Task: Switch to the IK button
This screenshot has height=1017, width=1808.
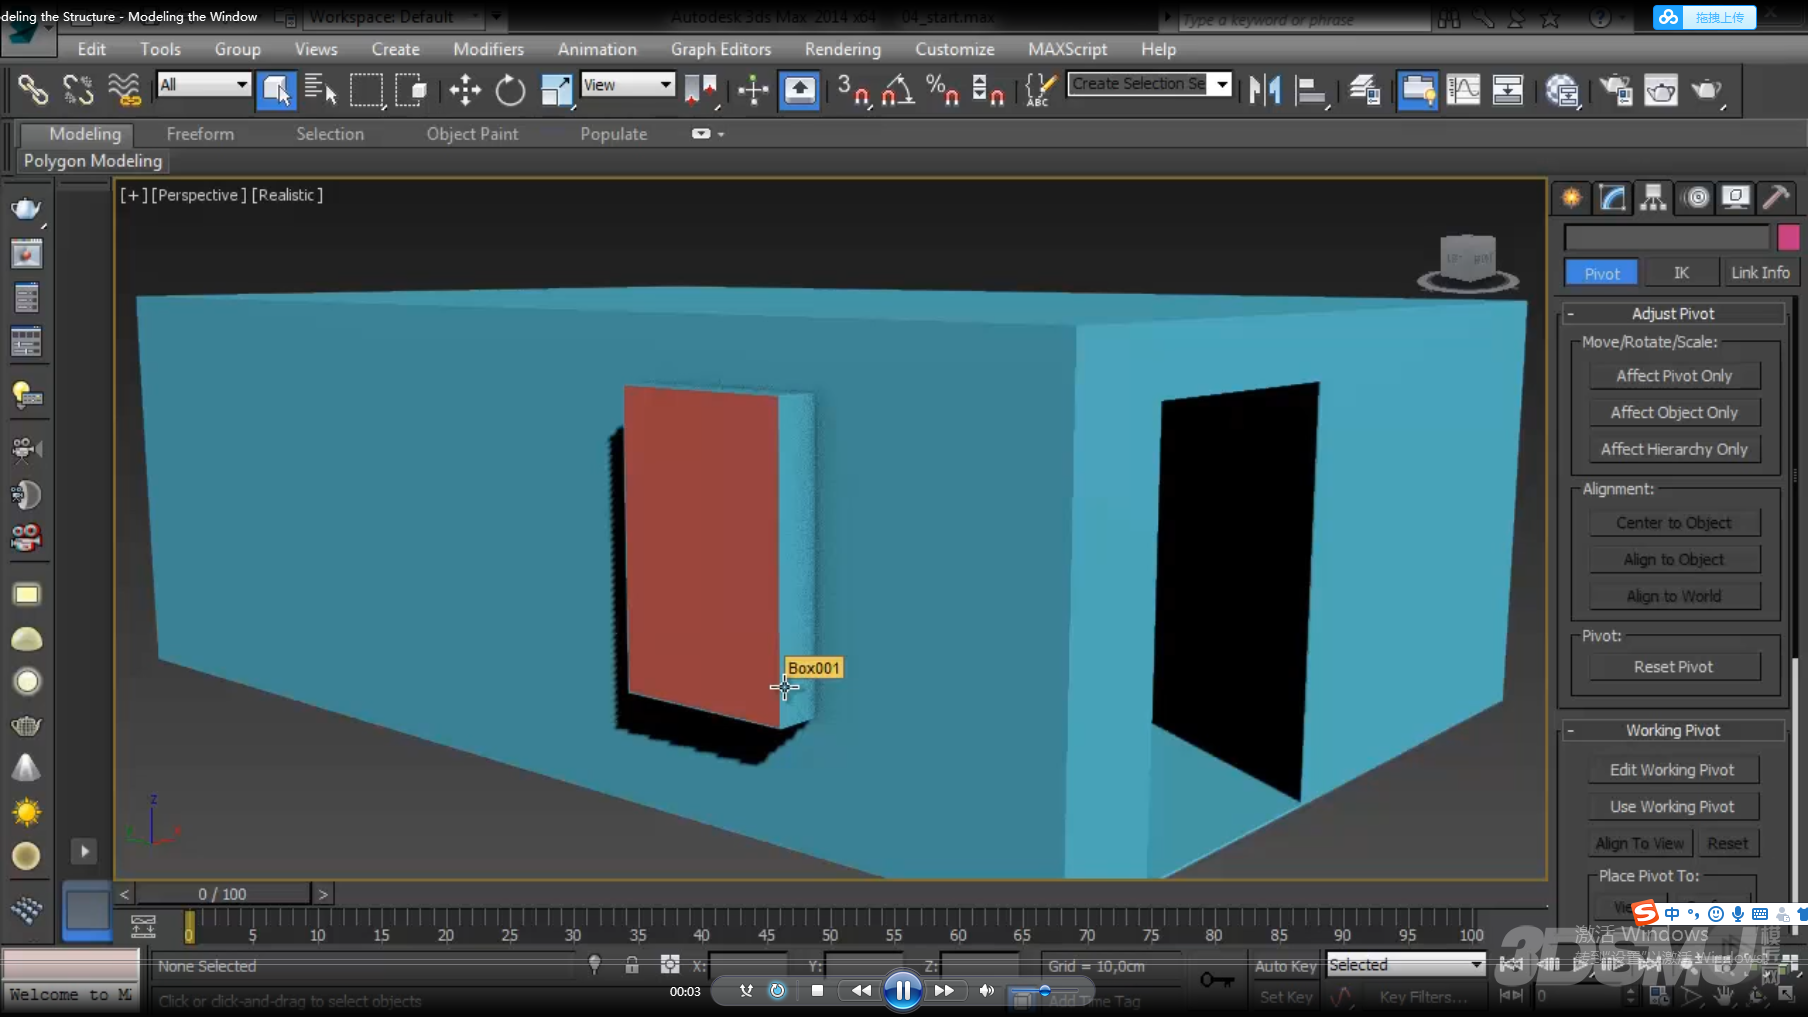Action: click(x=1681, y=273)
